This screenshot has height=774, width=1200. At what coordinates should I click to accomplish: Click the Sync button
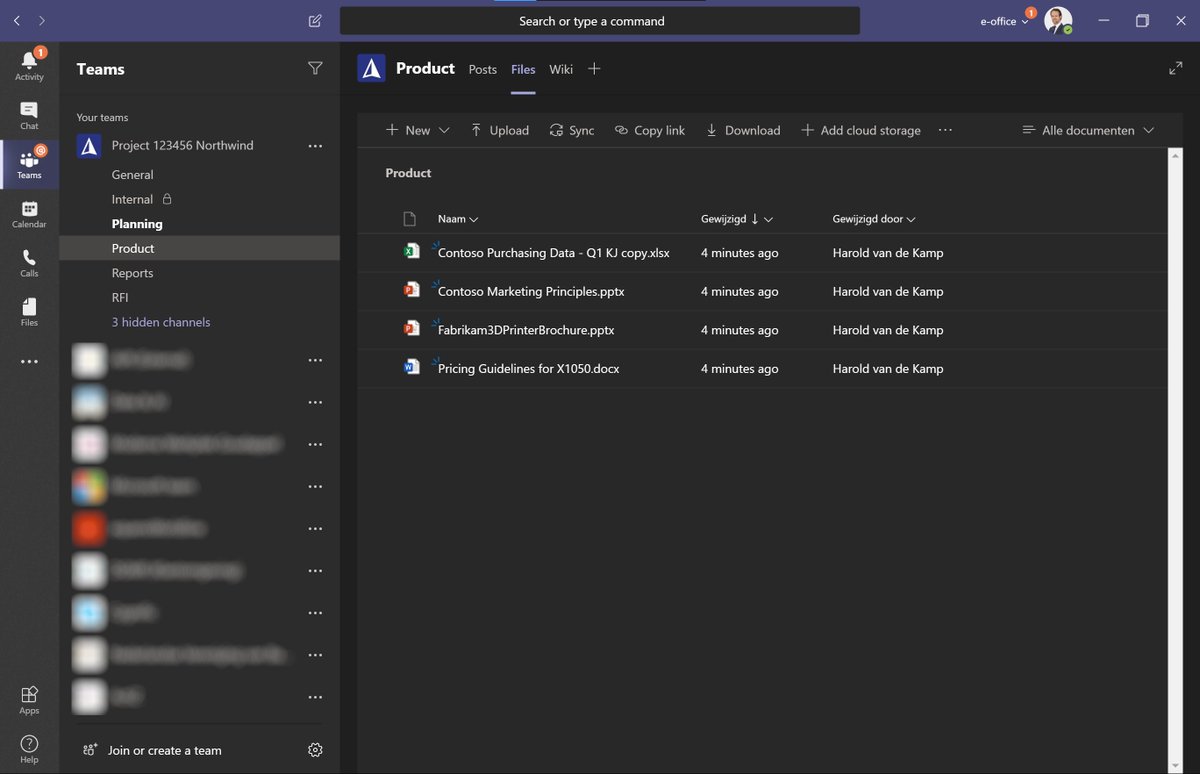(572, 130)
